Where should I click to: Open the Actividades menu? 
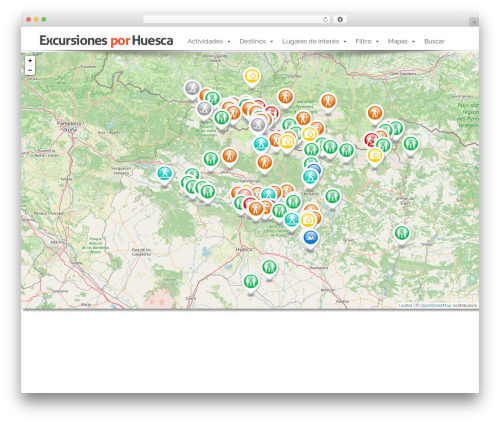205,41
